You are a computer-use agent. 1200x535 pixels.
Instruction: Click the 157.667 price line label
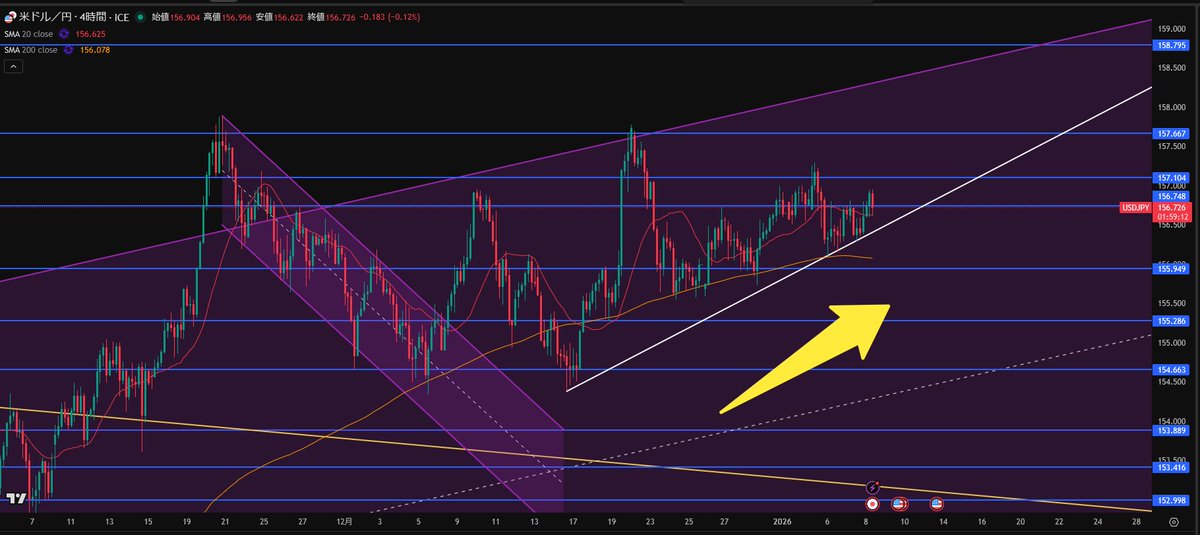(x=1172, y=133)
